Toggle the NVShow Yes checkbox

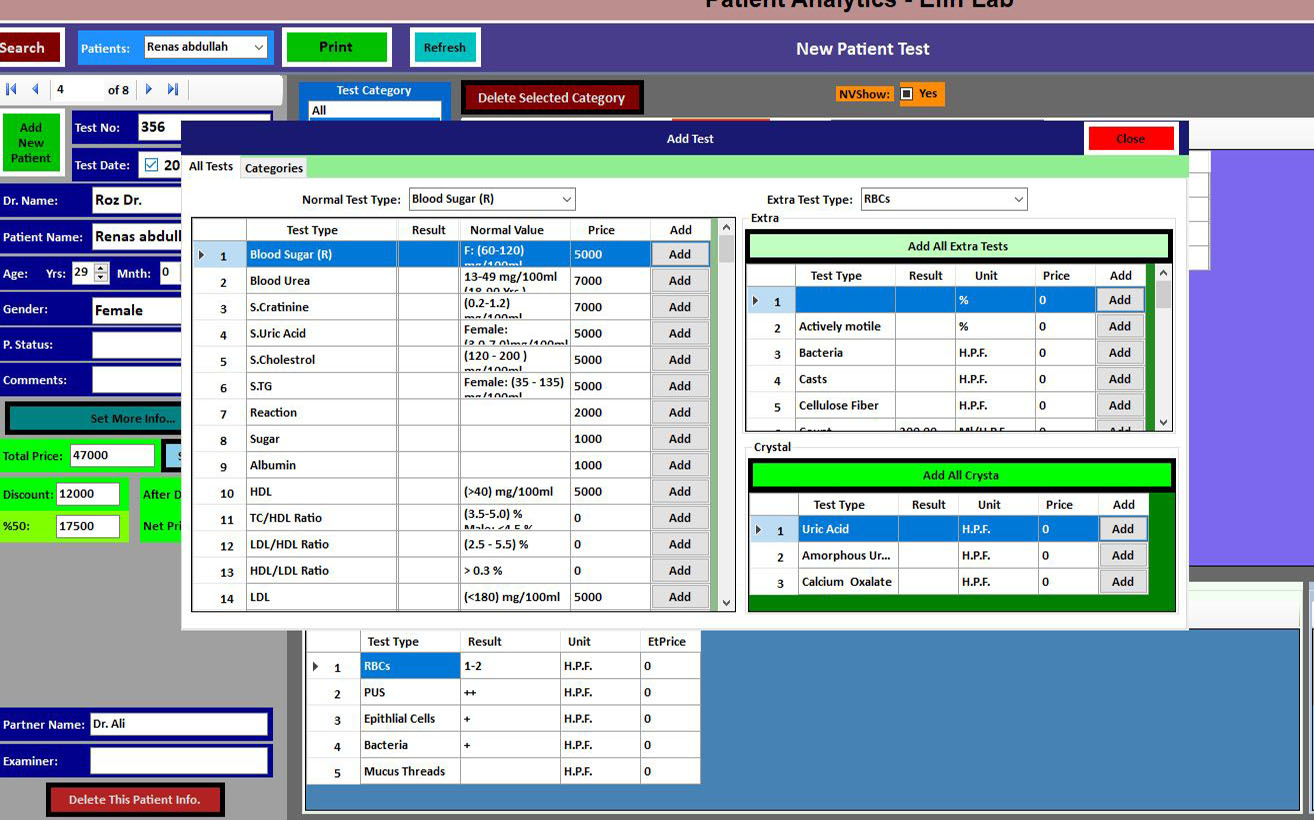(906, 94)
